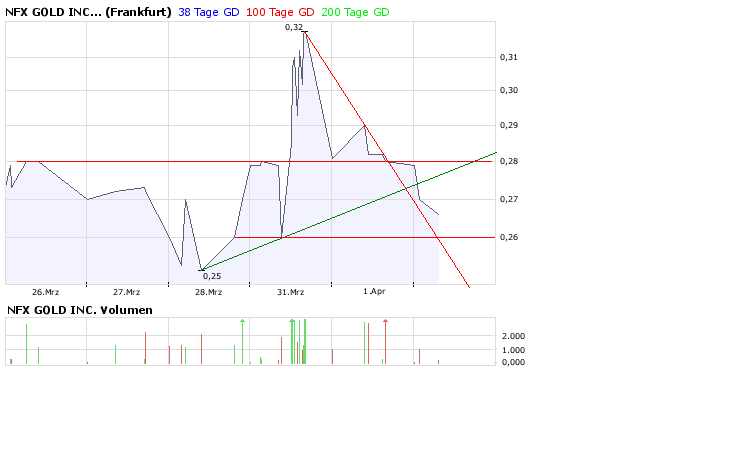Image resolution: width=738 pixels, height=475 pixels.
Task: Click the 0,000 volume axis value
Action: (x=513, y=362)
